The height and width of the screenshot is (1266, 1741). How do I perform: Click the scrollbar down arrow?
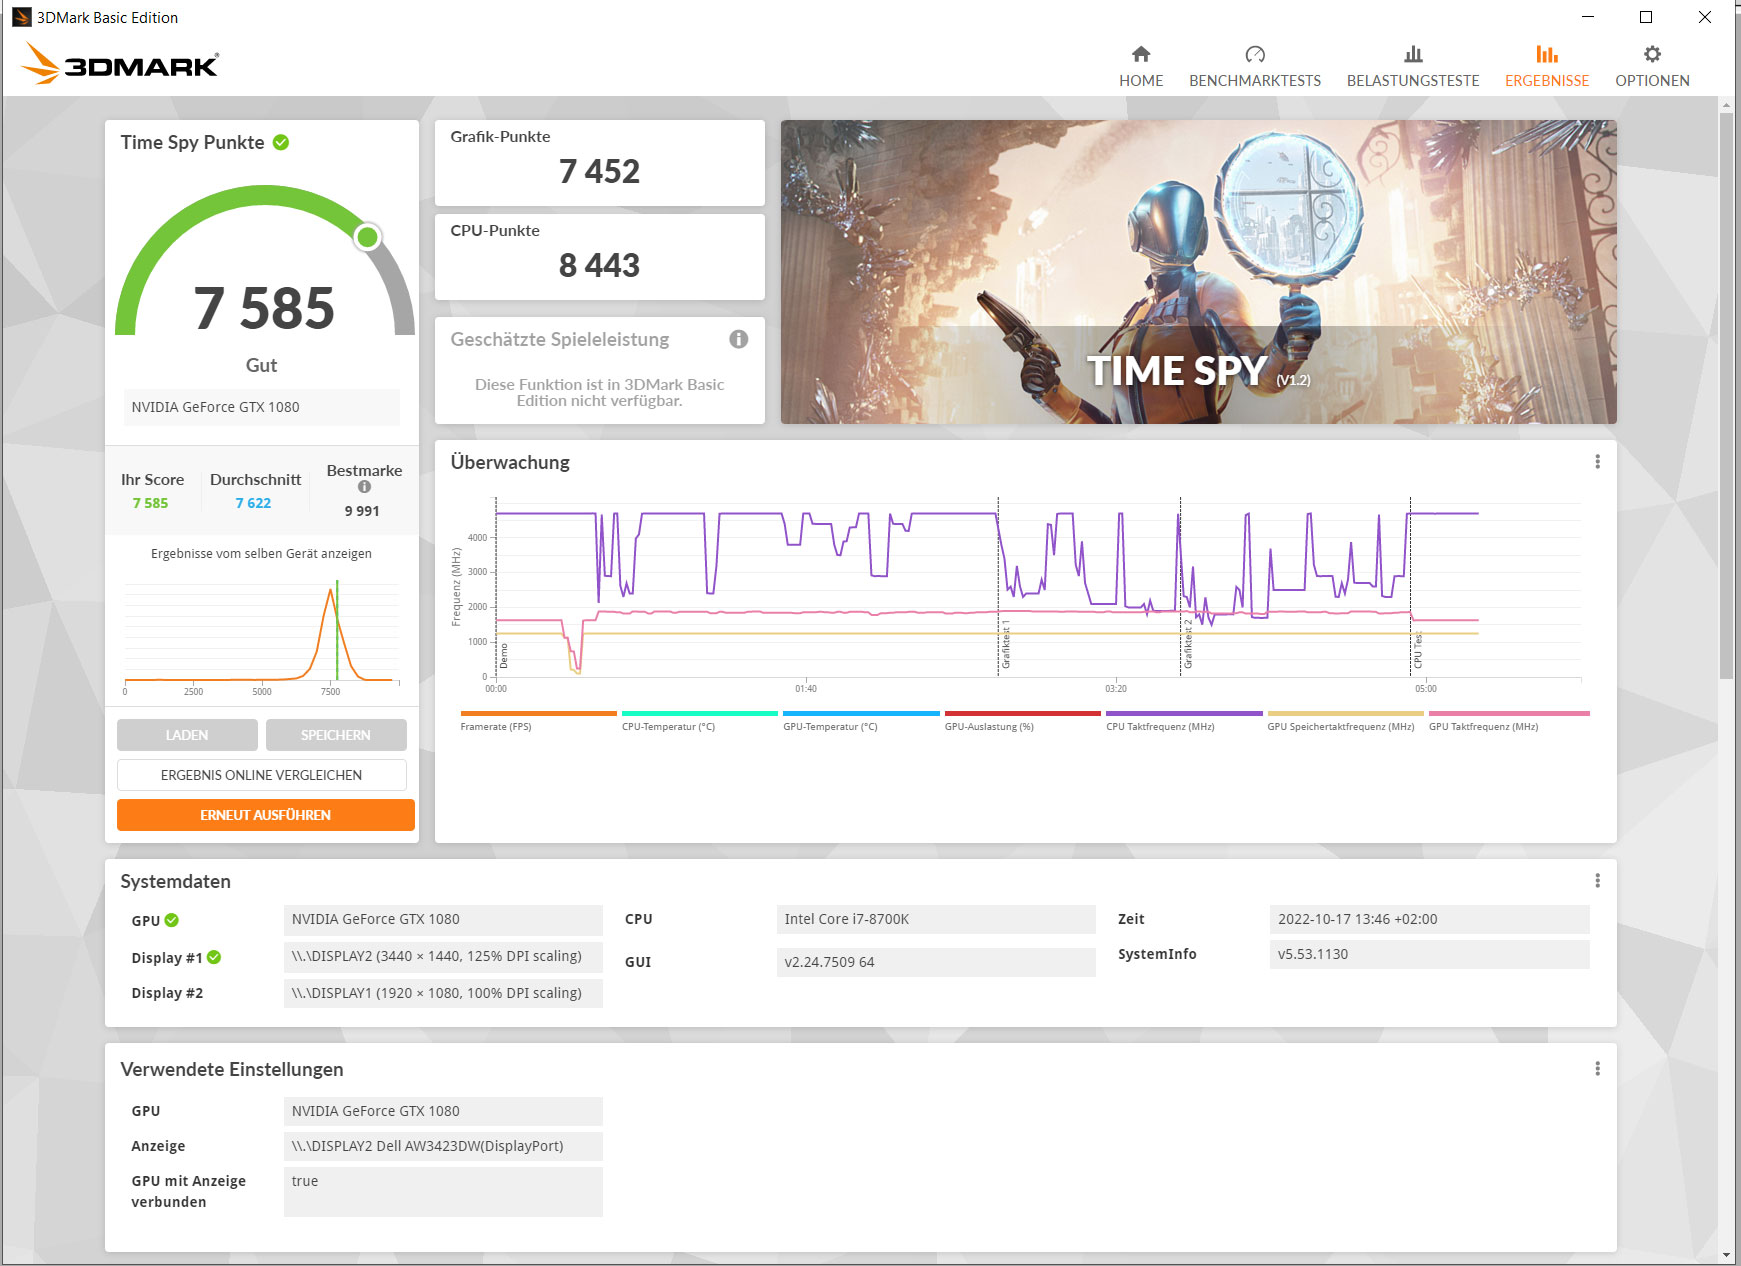click(x=1726, y=1256)
